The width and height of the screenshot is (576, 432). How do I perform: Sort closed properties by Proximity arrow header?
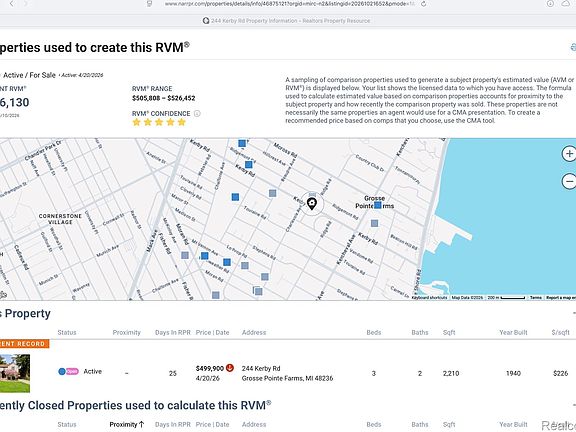point(127,425)
